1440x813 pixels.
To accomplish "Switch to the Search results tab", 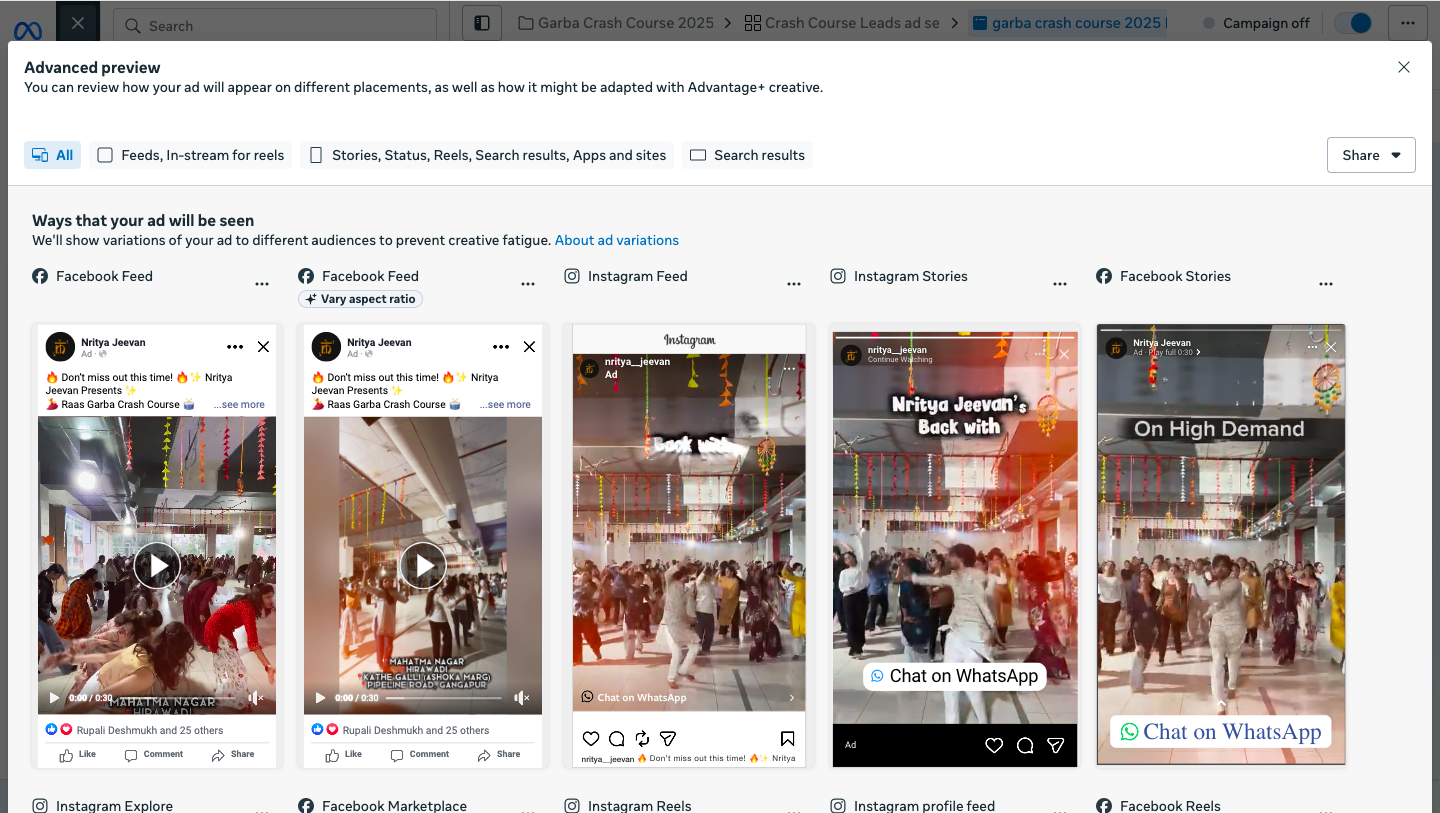I will pyautogui.click(x=748, y=155).
